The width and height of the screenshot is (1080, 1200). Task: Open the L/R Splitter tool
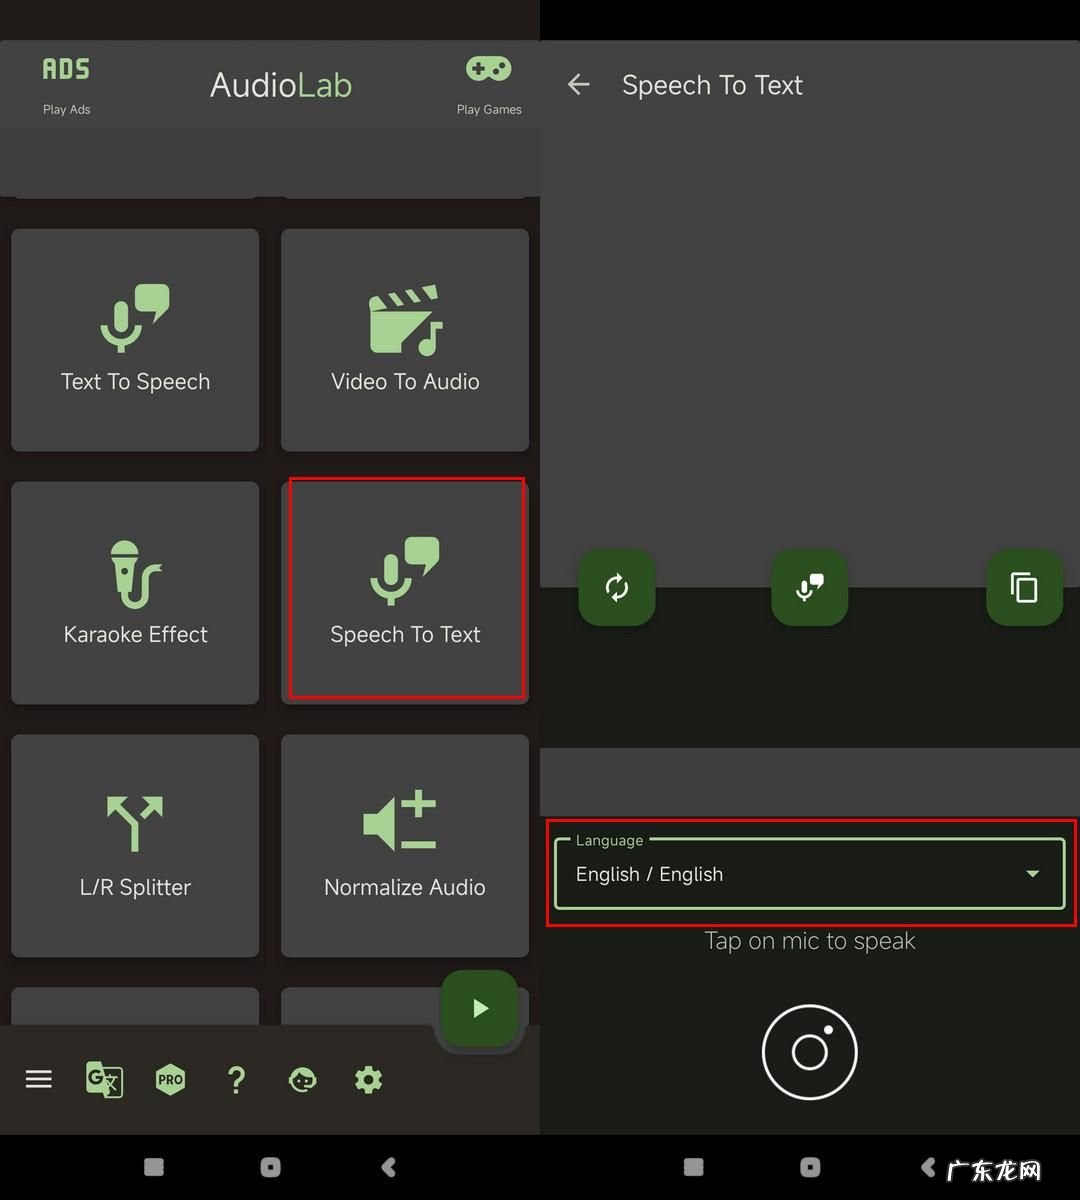[135, 845]
